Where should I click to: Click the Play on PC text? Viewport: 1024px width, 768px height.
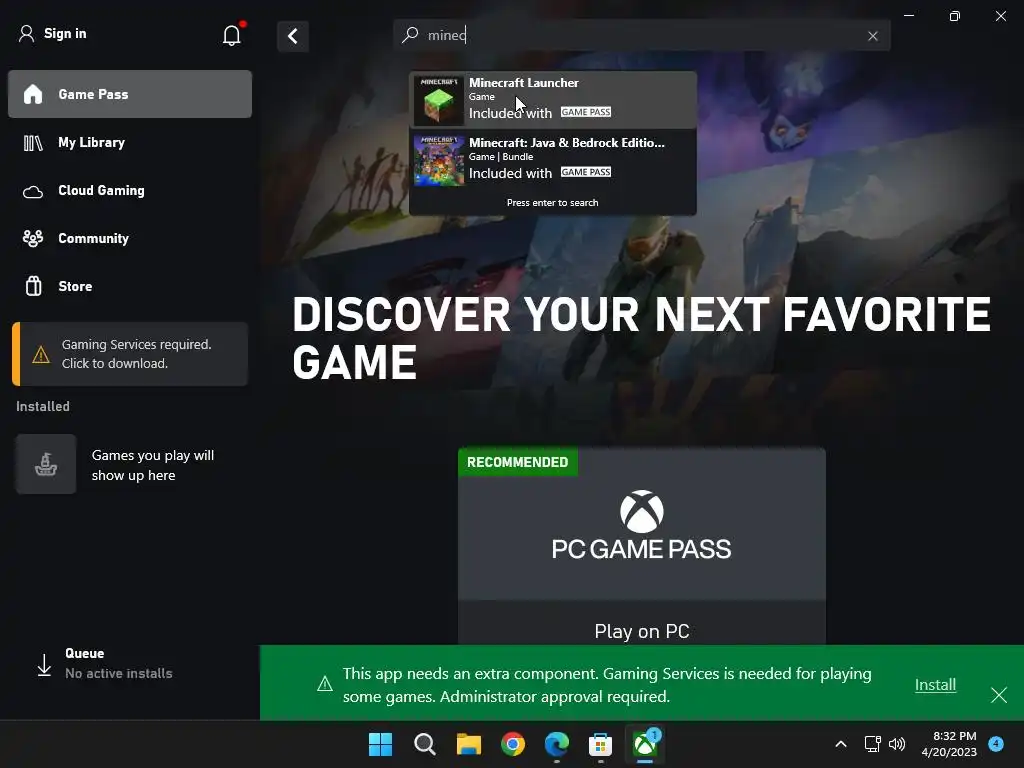click(x=642, y=632)
